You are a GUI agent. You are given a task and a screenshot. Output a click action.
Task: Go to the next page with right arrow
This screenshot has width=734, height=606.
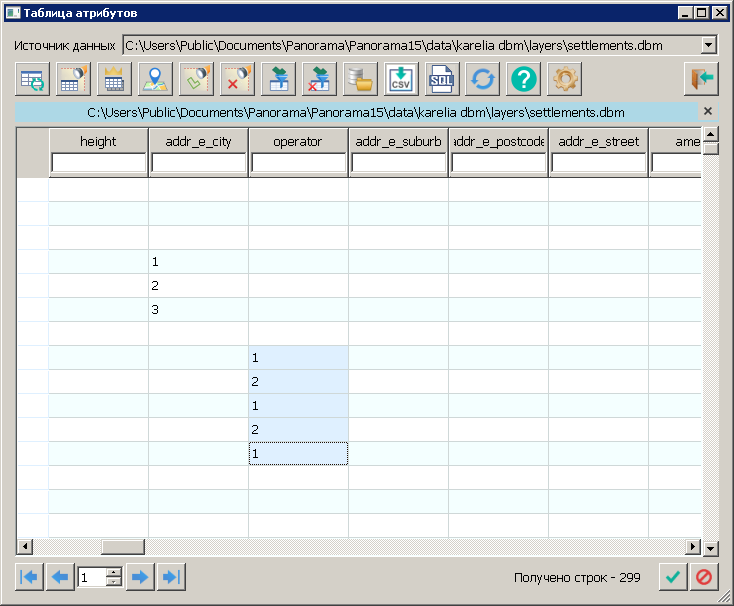click(140, 577)
